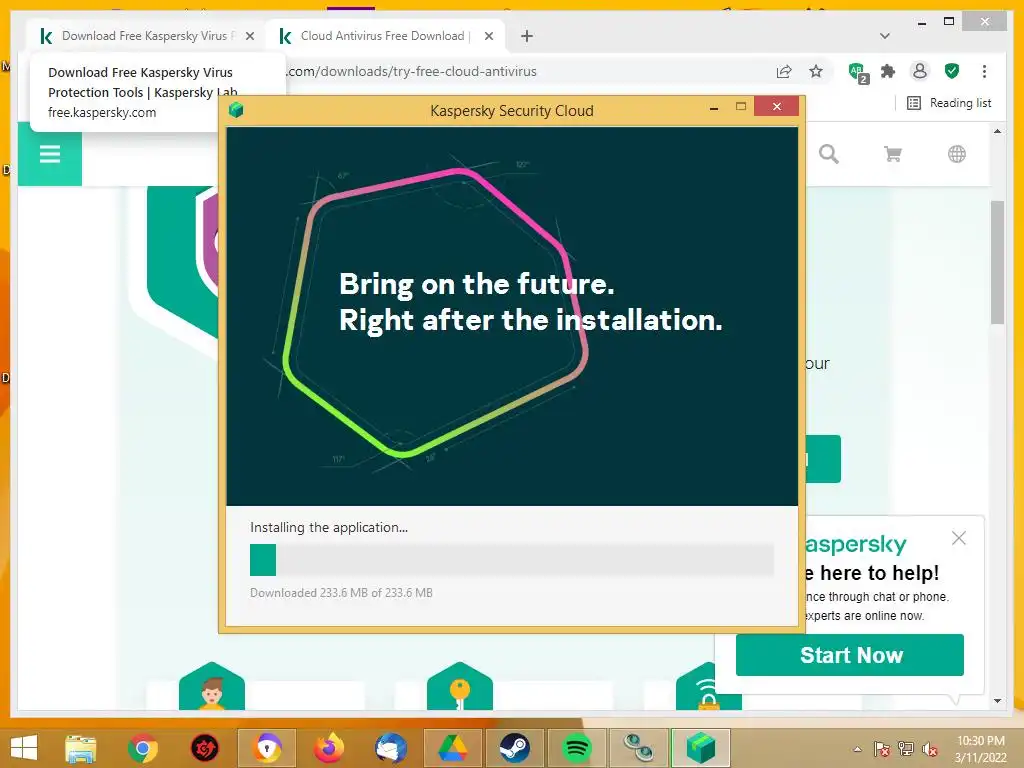Click the website search magnifier icon
1024x768 pixels.
[x=829, y=154]
